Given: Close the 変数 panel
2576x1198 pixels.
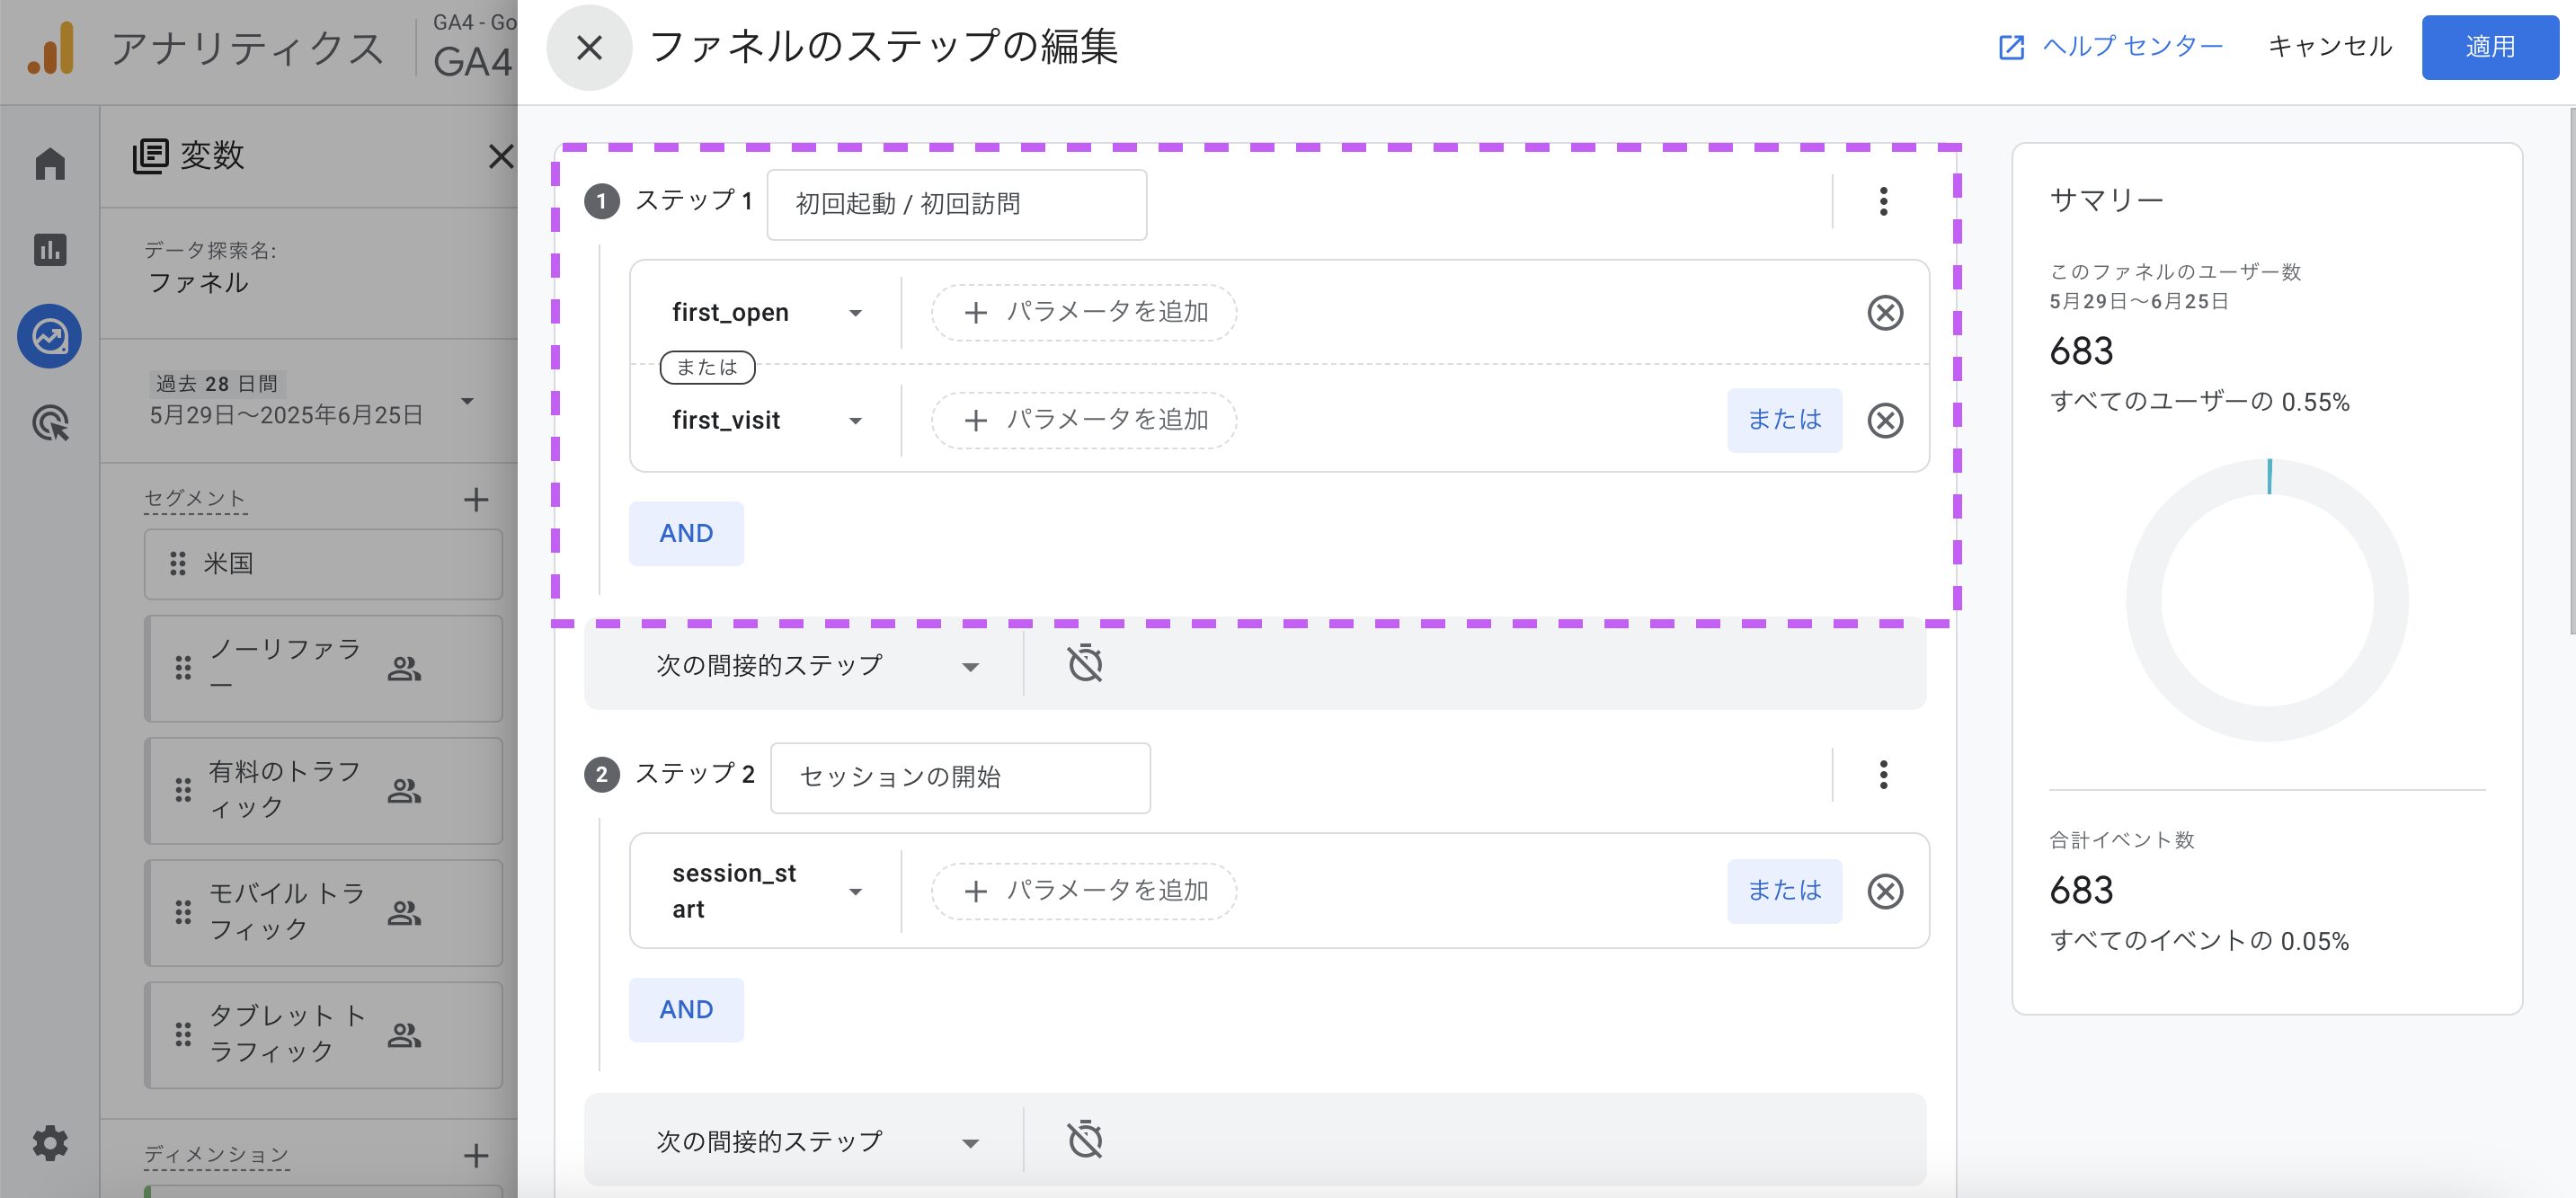Looking at the screenshot, I should (500, 156).
